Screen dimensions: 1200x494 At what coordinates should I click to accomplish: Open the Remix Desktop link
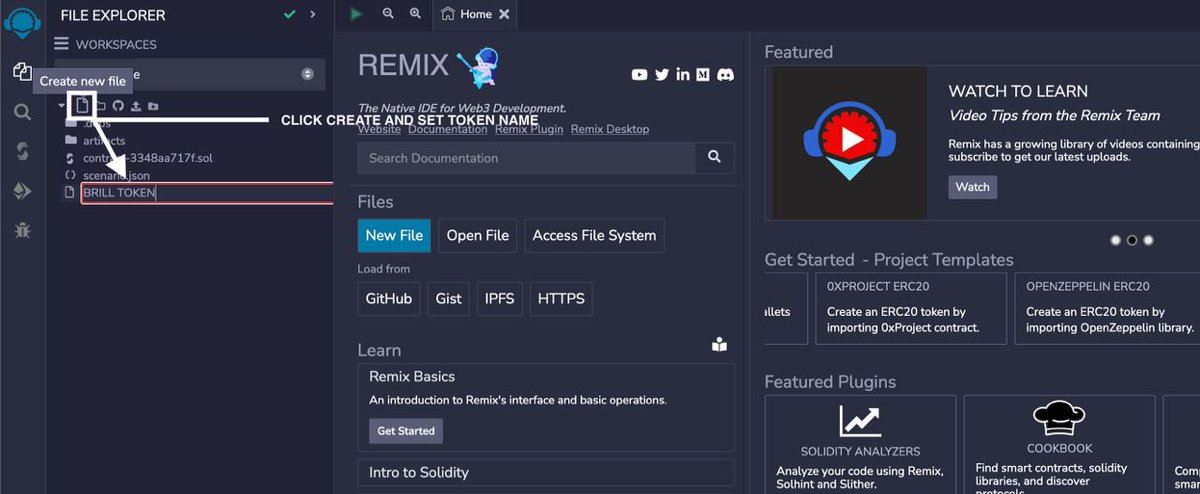[610, 129]
